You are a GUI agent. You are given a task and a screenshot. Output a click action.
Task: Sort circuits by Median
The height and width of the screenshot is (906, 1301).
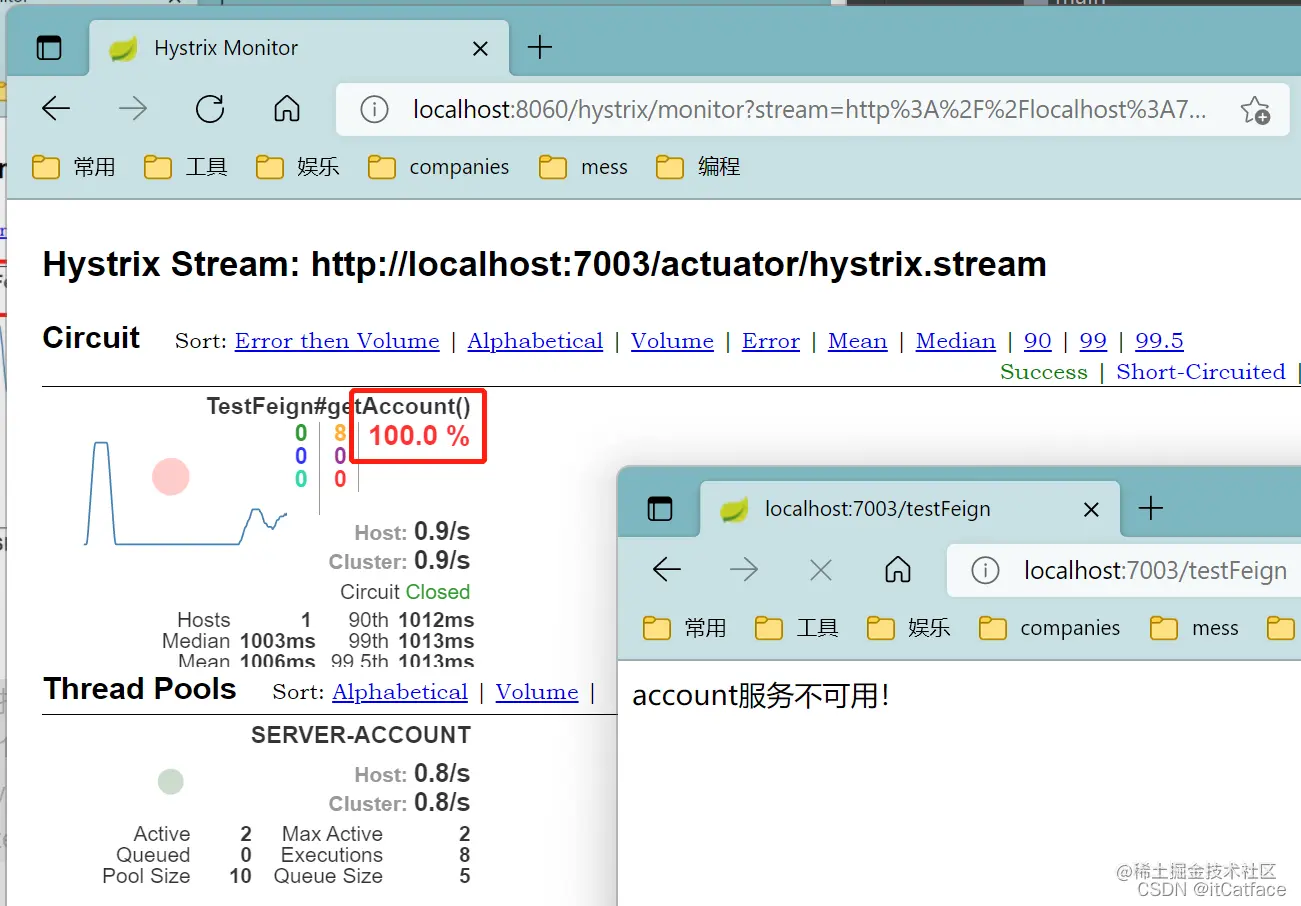click(x=956, y=341)
